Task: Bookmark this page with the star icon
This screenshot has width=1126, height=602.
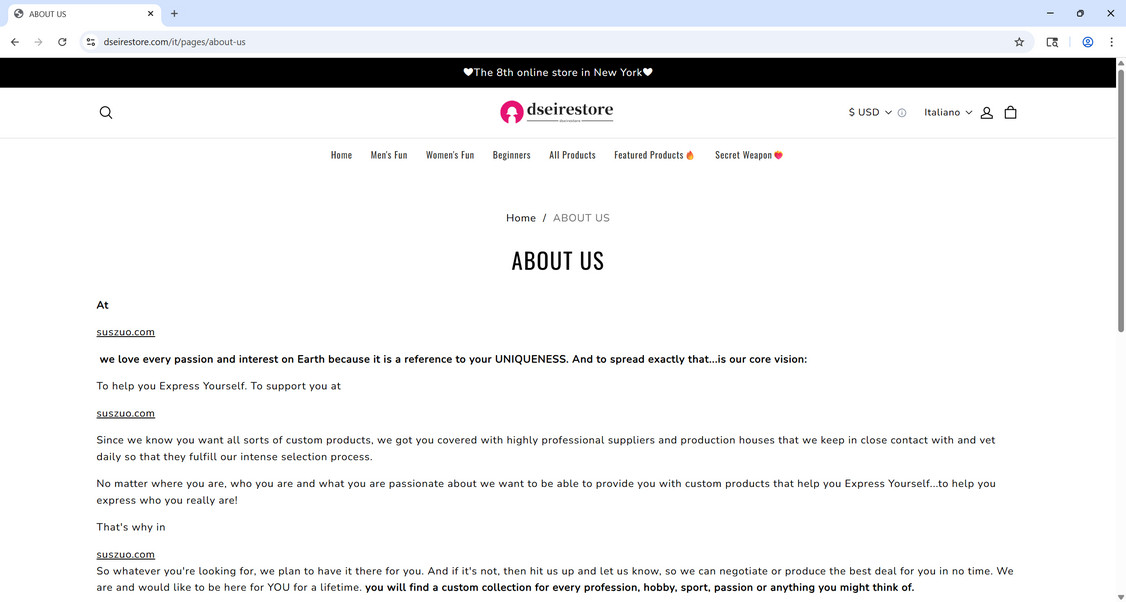Action: (x=1019, y=42)
